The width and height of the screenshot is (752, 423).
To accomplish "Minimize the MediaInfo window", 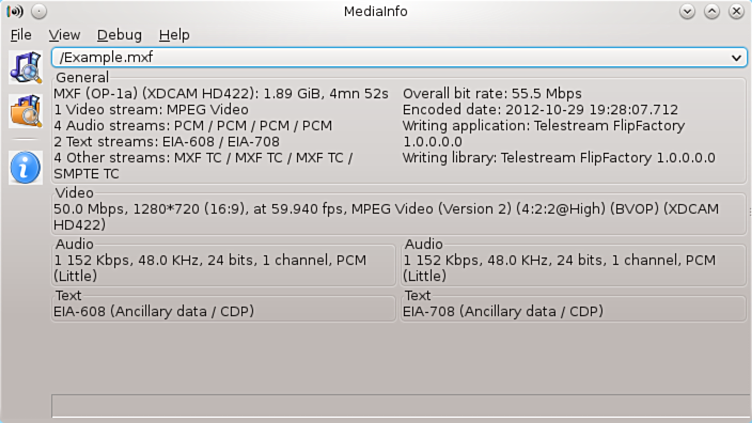I will click(x=688, y=12).
